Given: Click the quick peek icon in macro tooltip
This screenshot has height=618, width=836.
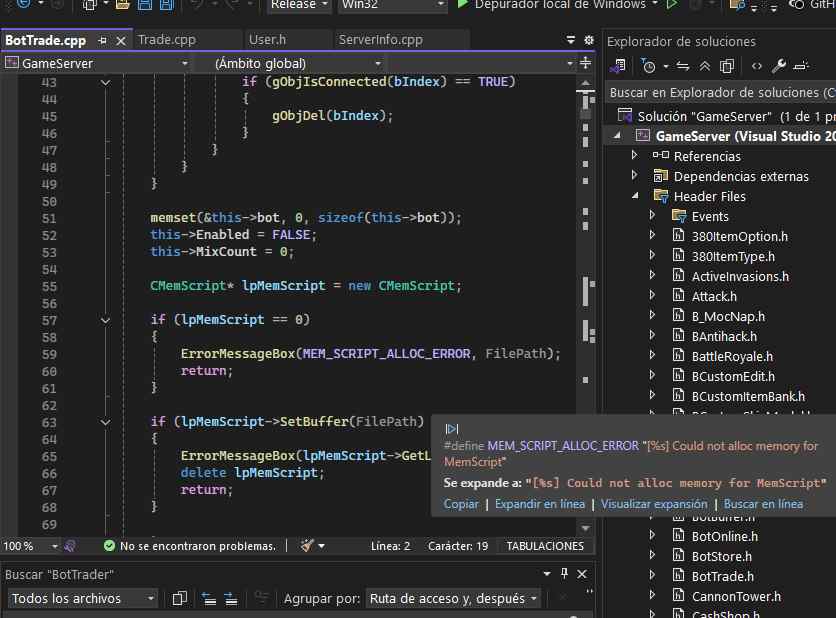Looking at the screenshot, I should point(452,429).
